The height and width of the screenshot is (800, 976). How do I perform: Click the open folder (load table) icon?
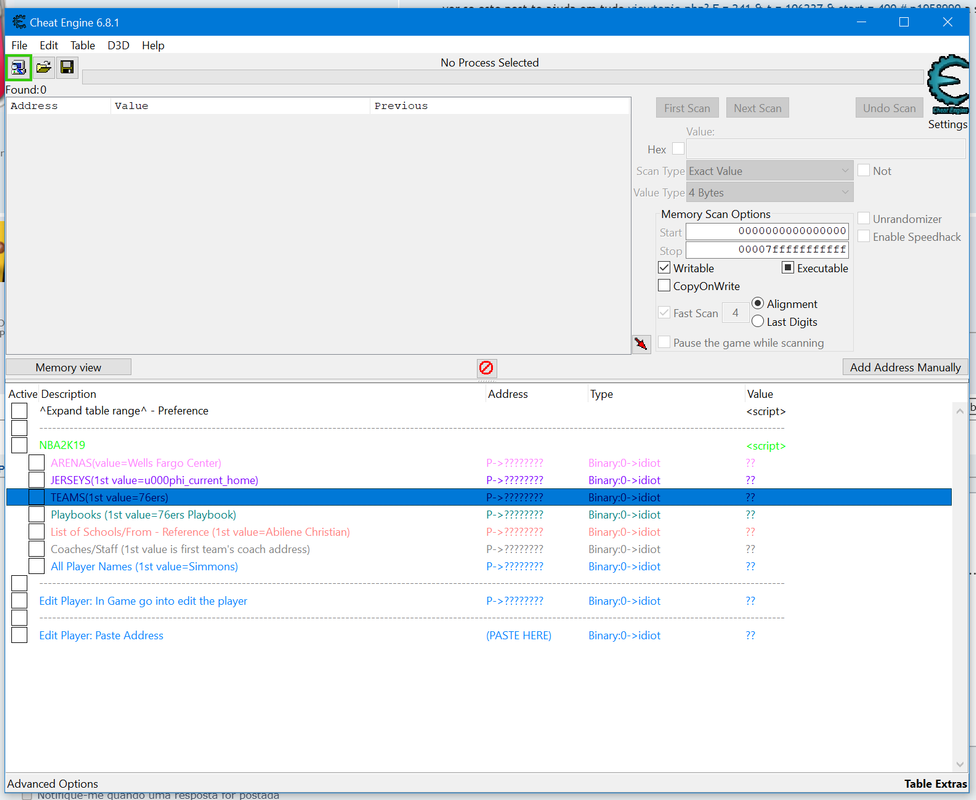[x=44, y=67]
